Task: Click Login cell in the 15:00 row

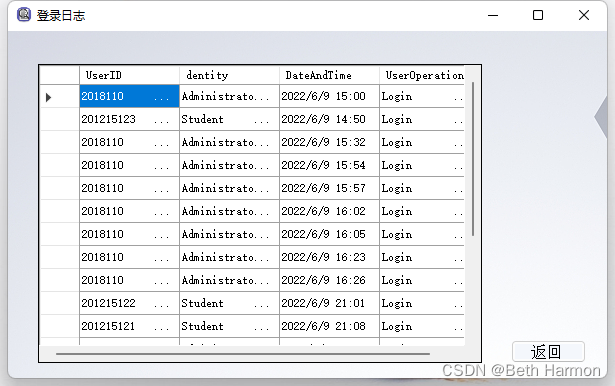Action: pyautogui.click(x=422, y=96)
